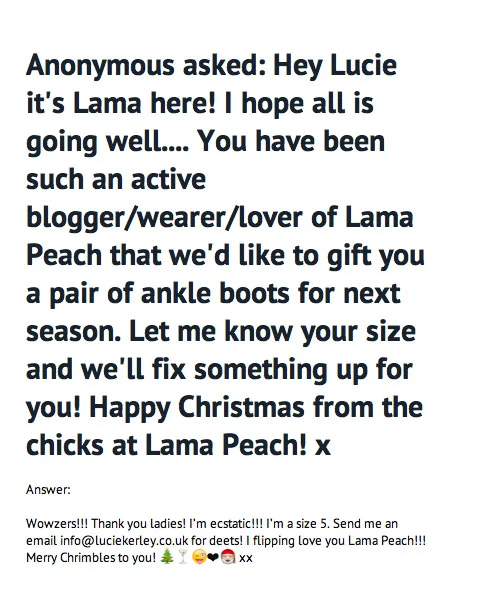Click "Lama Peach! x" ending the question
This screenshot has width=498, height=606.
pos(238,445)
